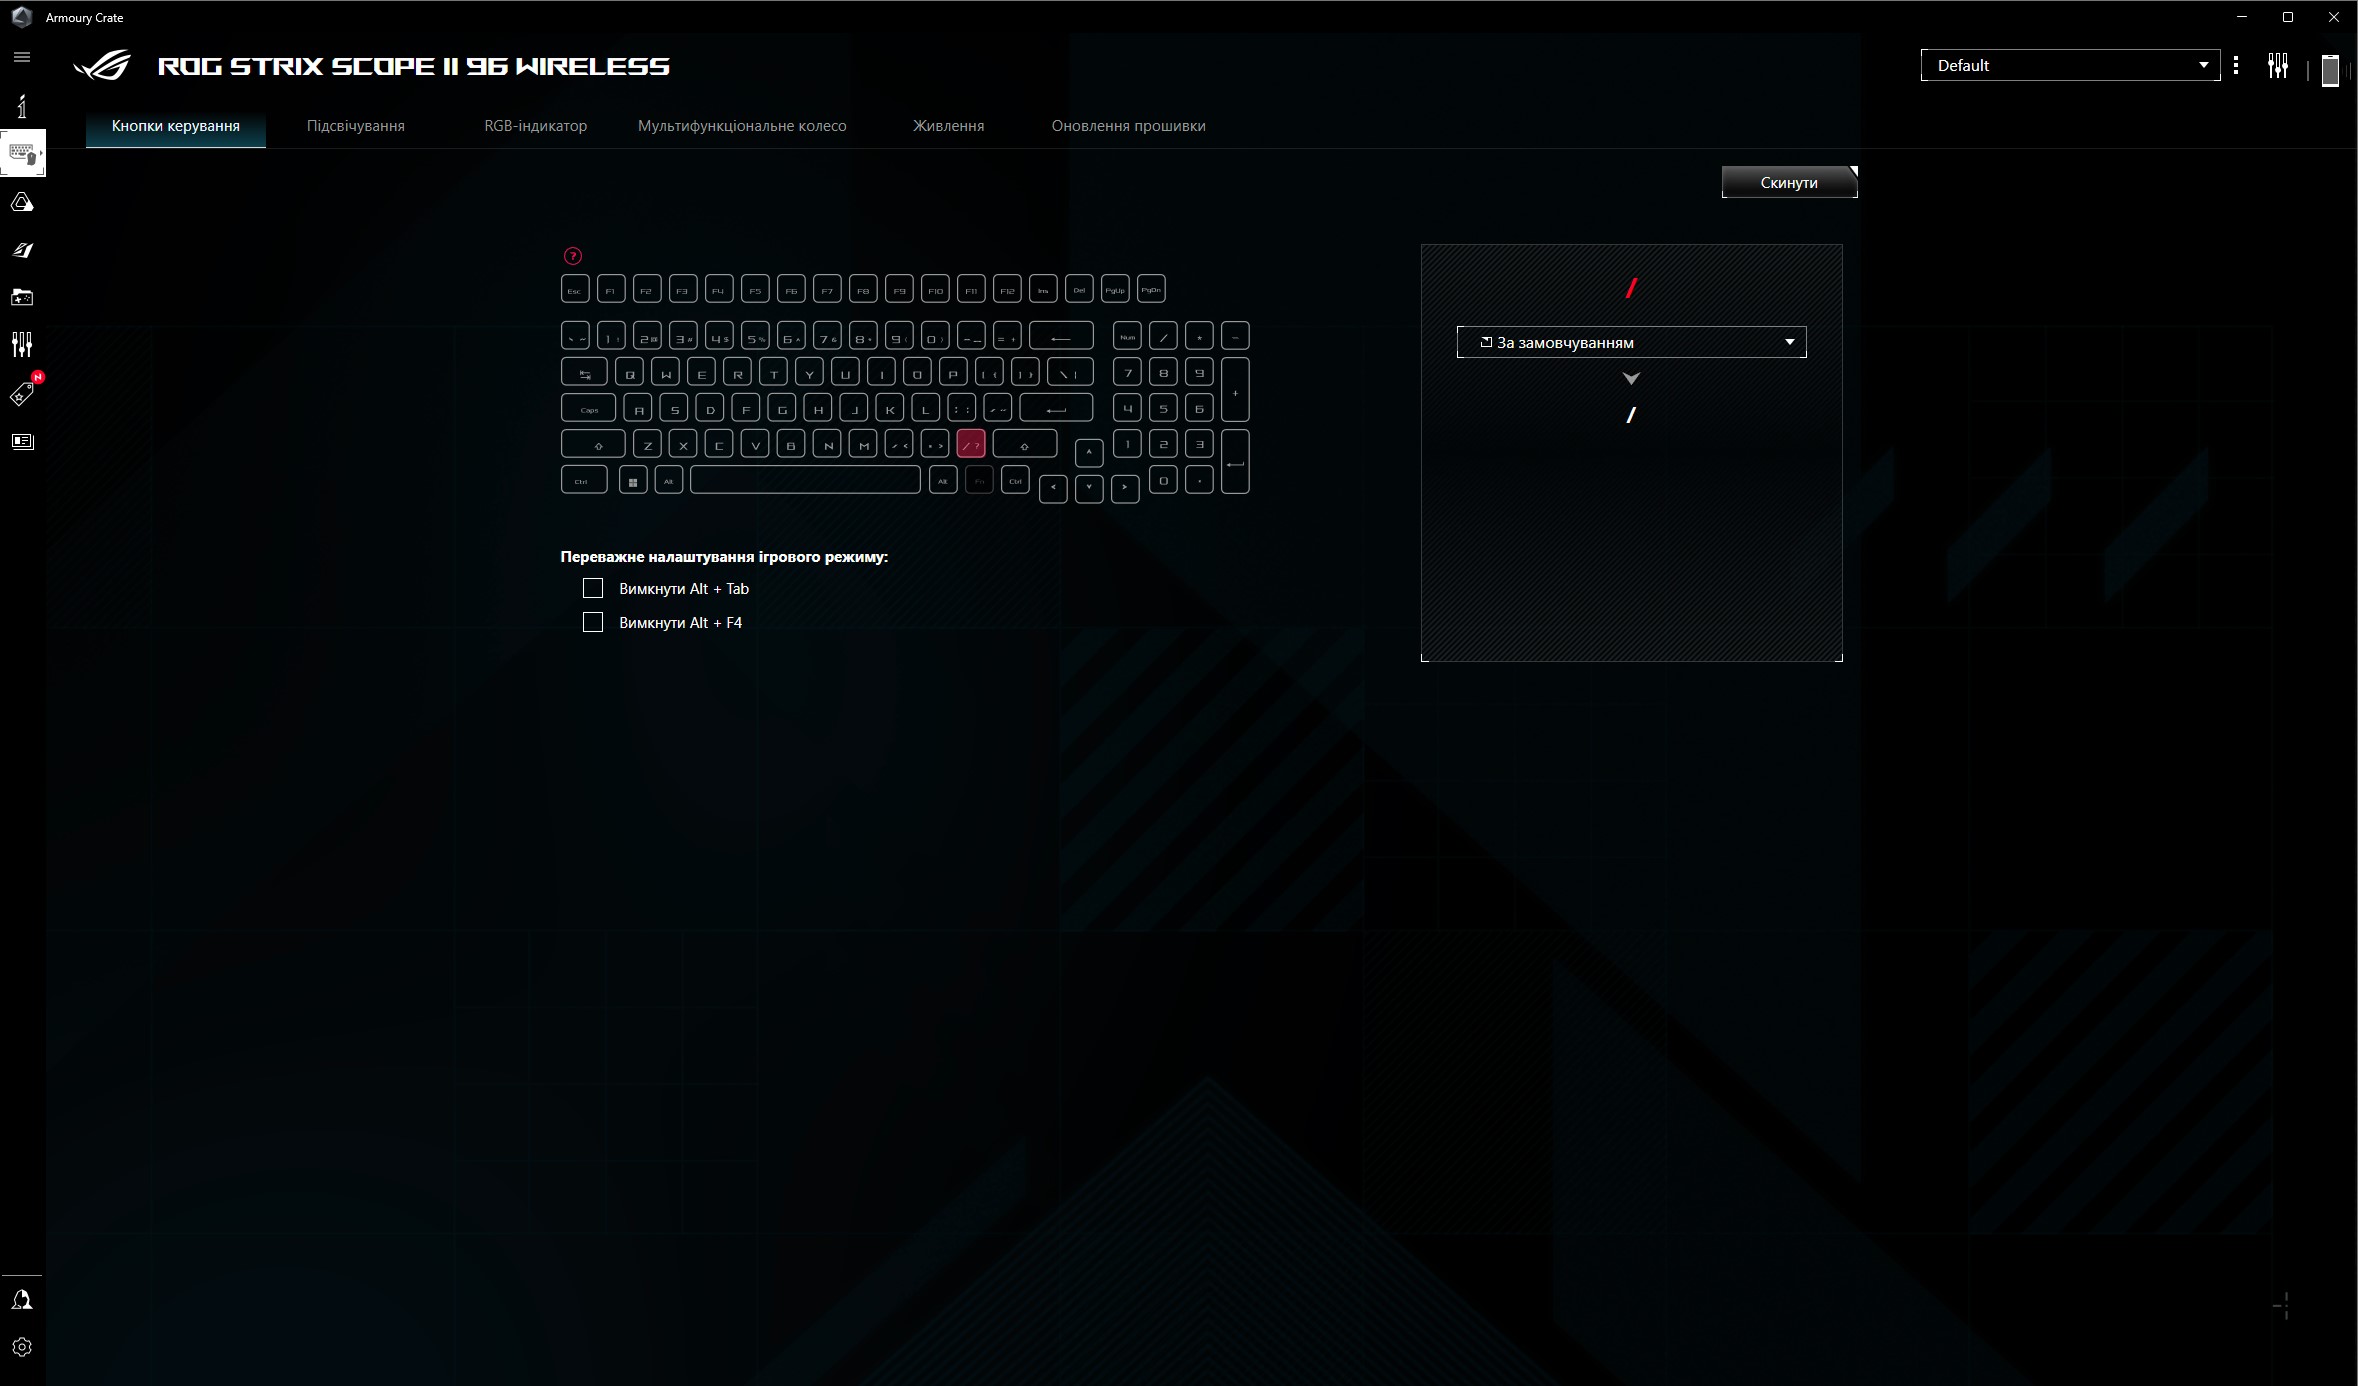2358x1386 pixels.
Task: Check battery status icon at top right
Action: coord(2330,70)
